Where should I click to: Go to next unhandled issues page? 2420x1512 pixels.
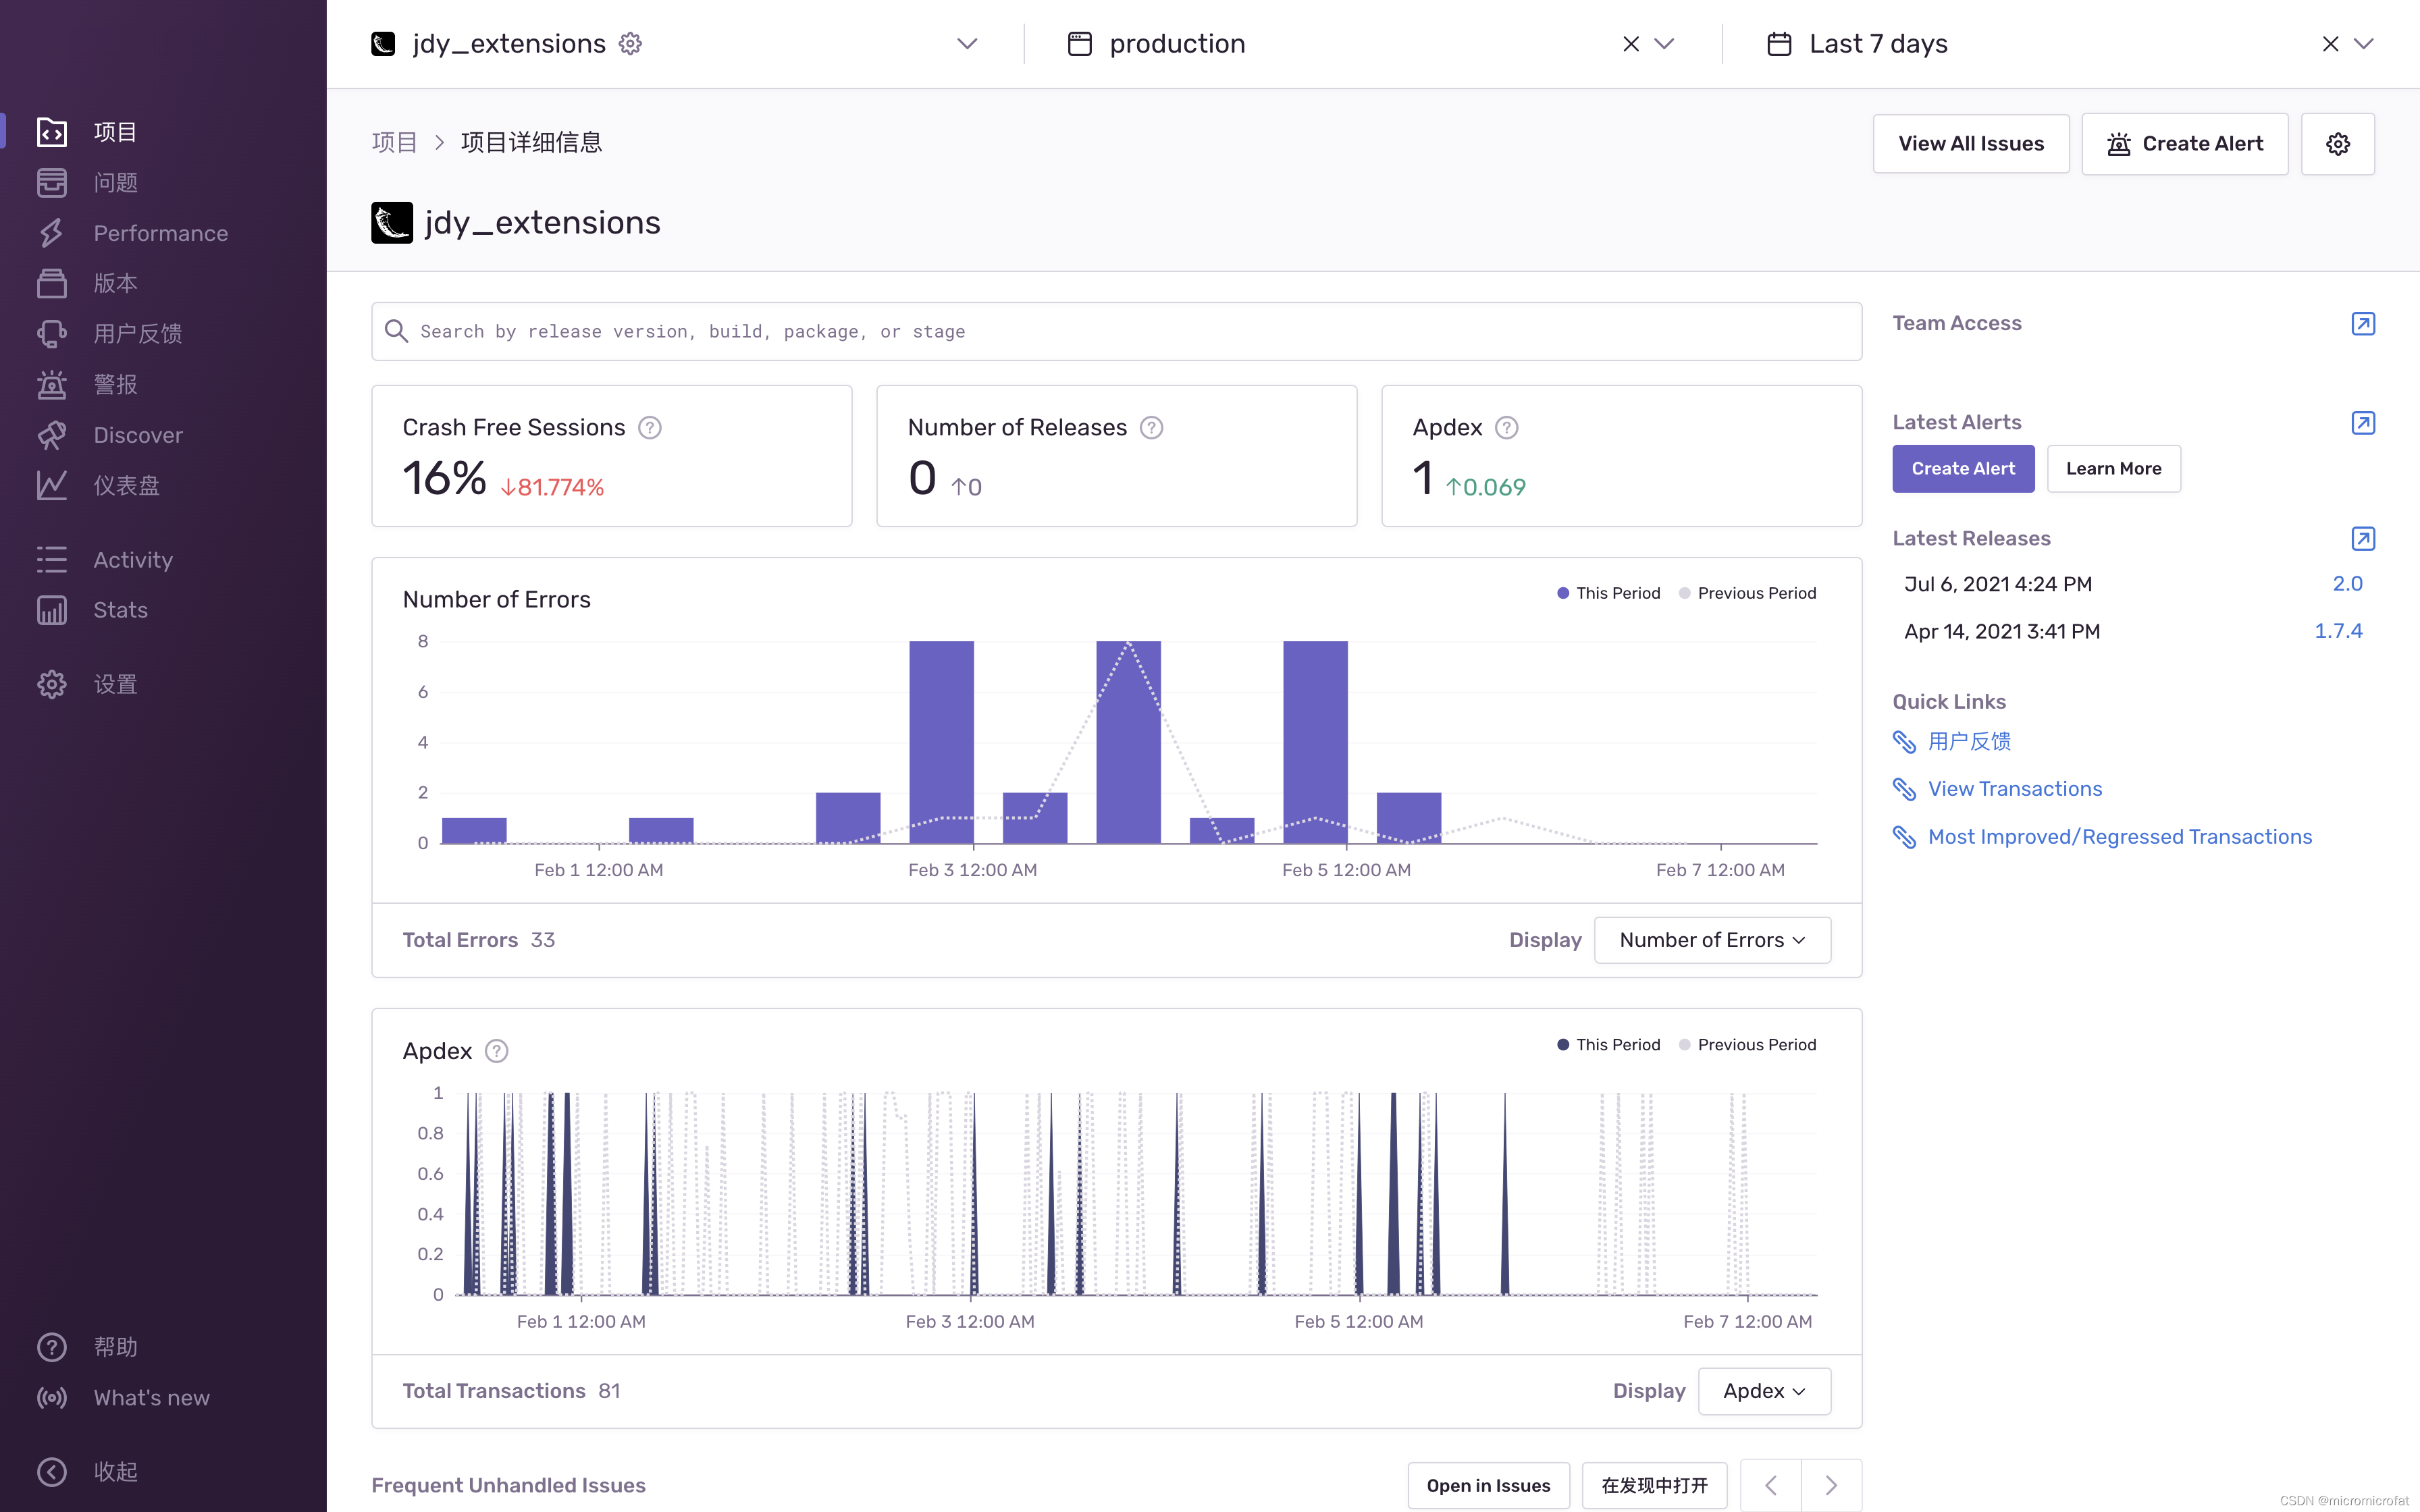pos(1831,1485)
